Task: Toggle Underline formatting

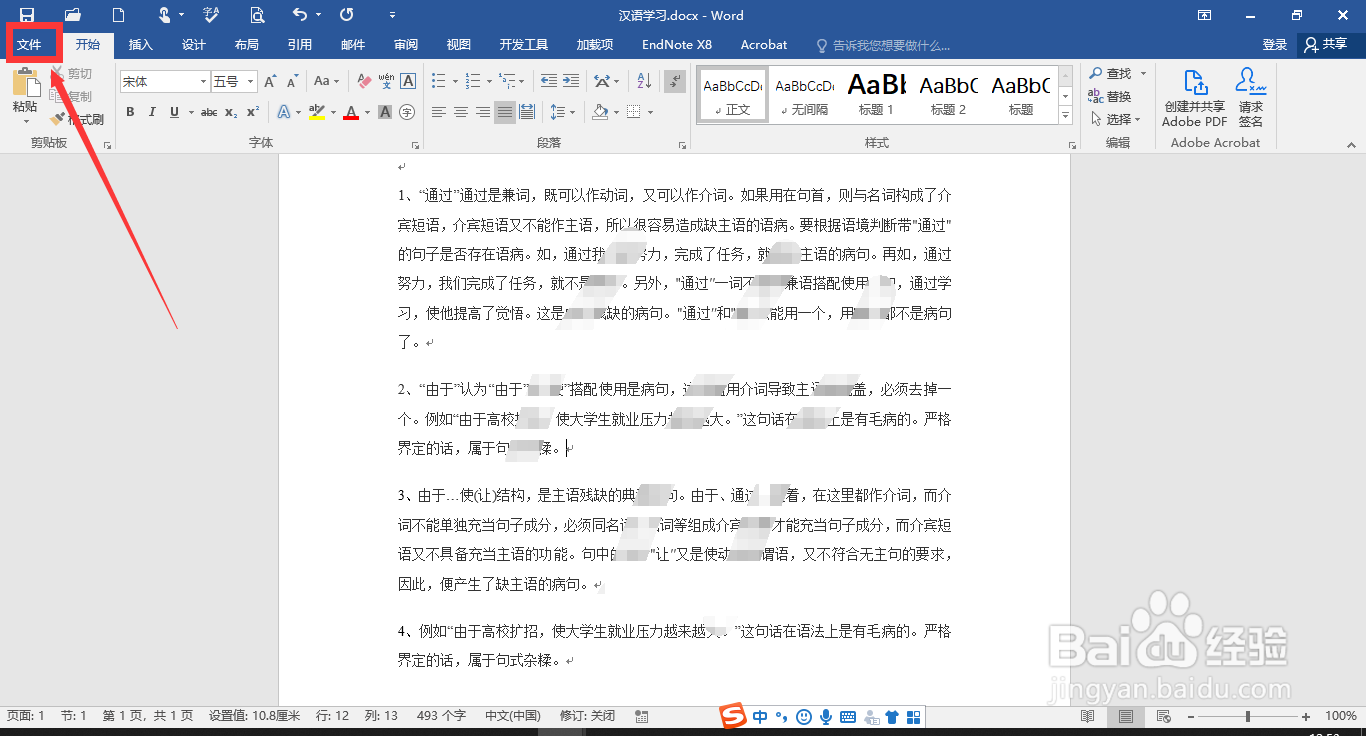Action: (x=175, y=112)
